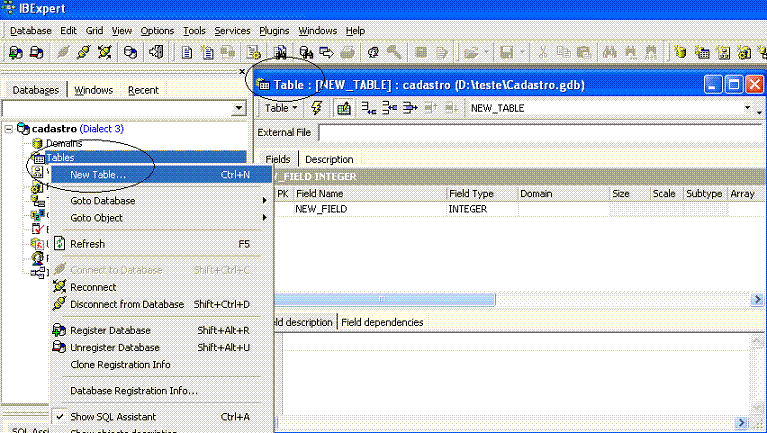Click the window-with-arrow toolbar icon
Image resolution: width=767 pixels, height=433 pixels.
(326, 52)
